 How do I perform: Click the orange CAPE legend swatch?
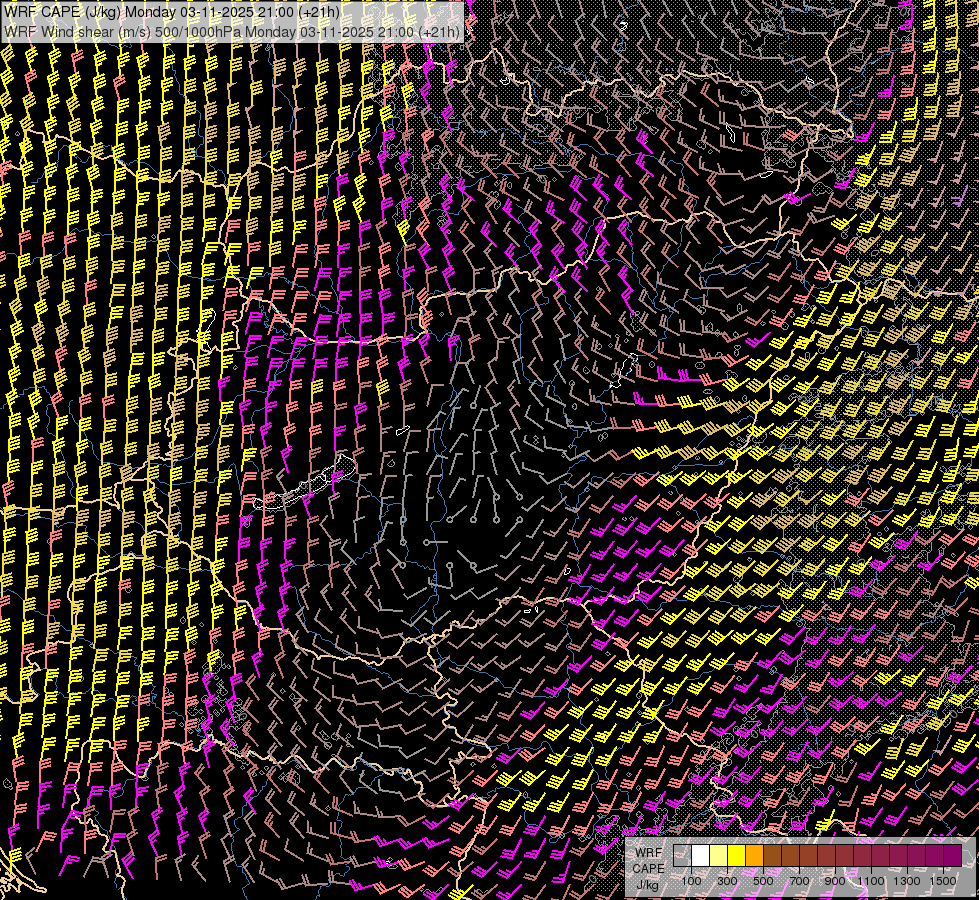click(755, 855)
